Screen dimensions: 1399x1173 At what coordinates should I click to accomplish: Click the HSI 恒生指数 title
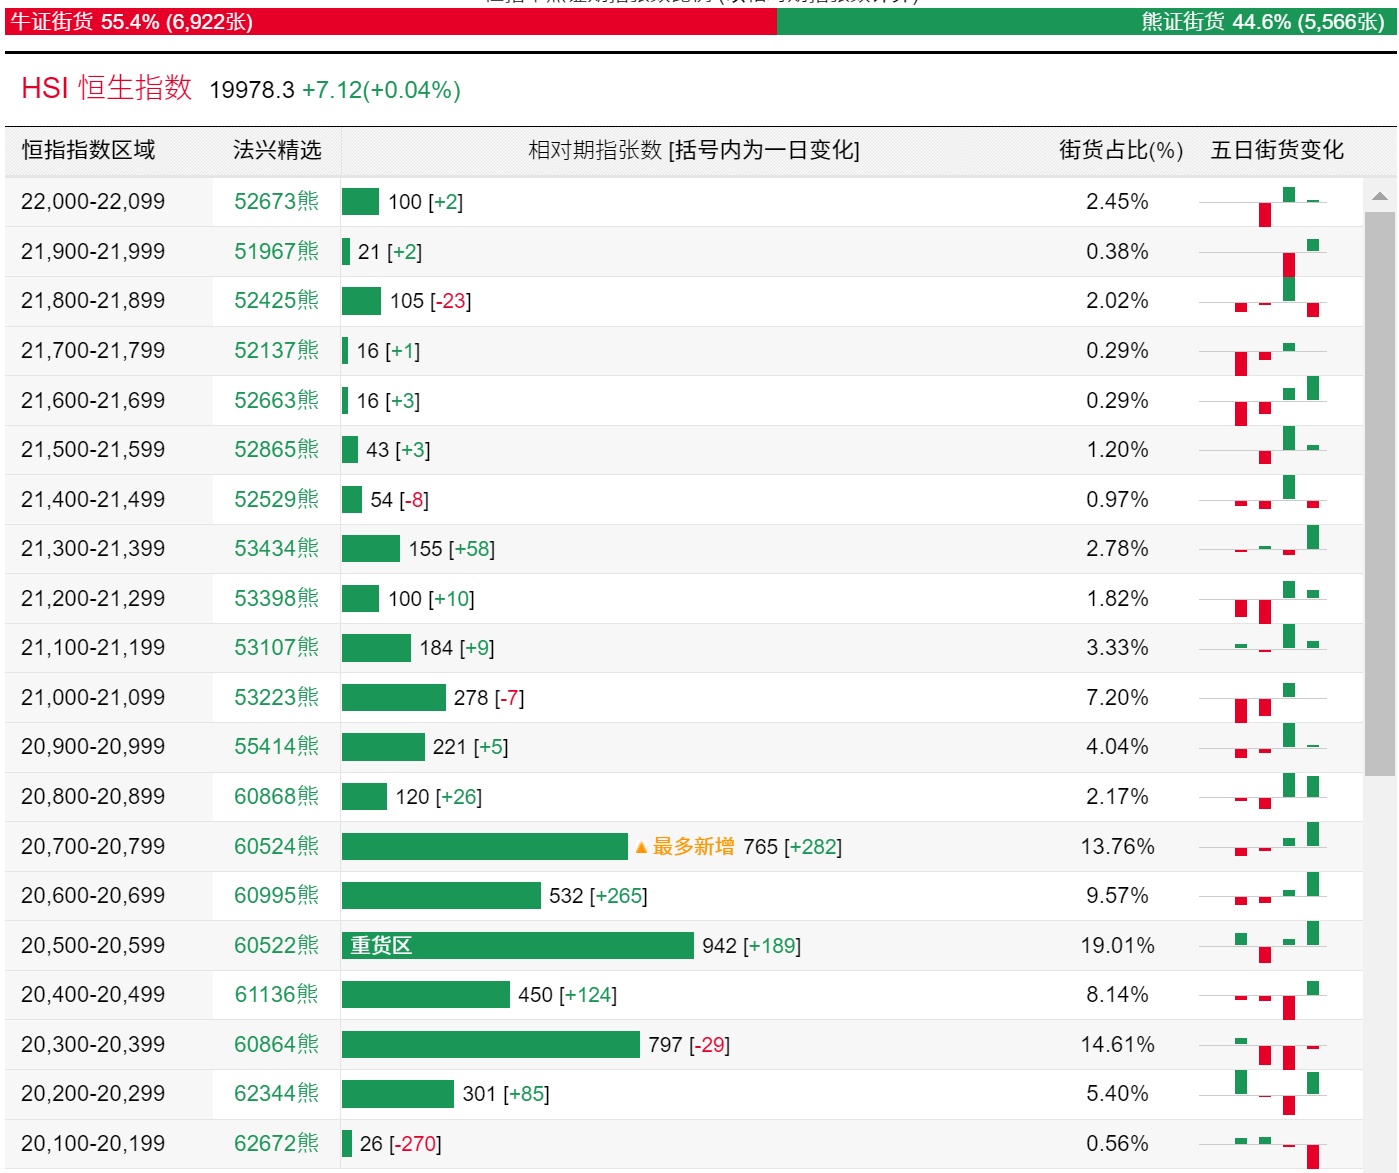tap(106, 88)
